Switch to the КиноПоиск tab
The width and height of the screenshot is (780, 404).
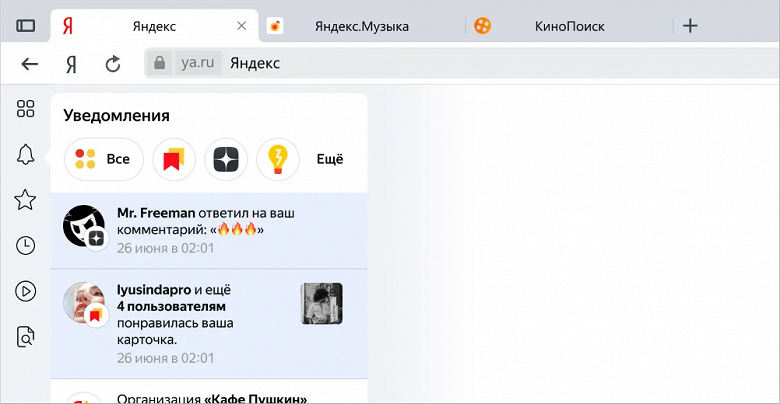(570, 26)
